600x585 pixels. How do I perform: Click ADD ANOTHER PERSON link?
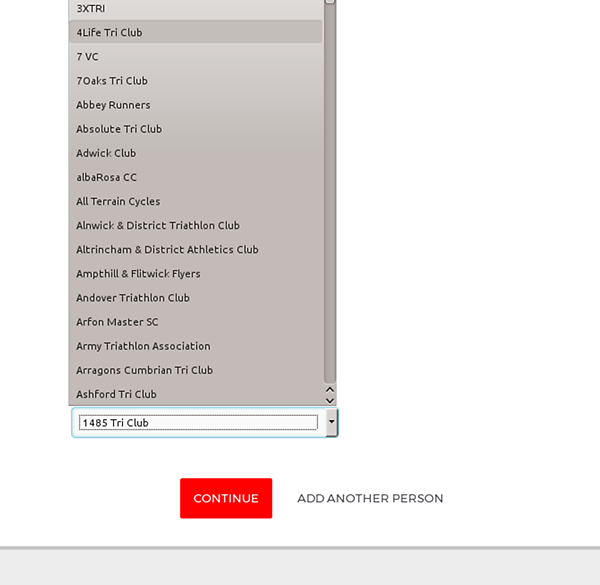370,498
